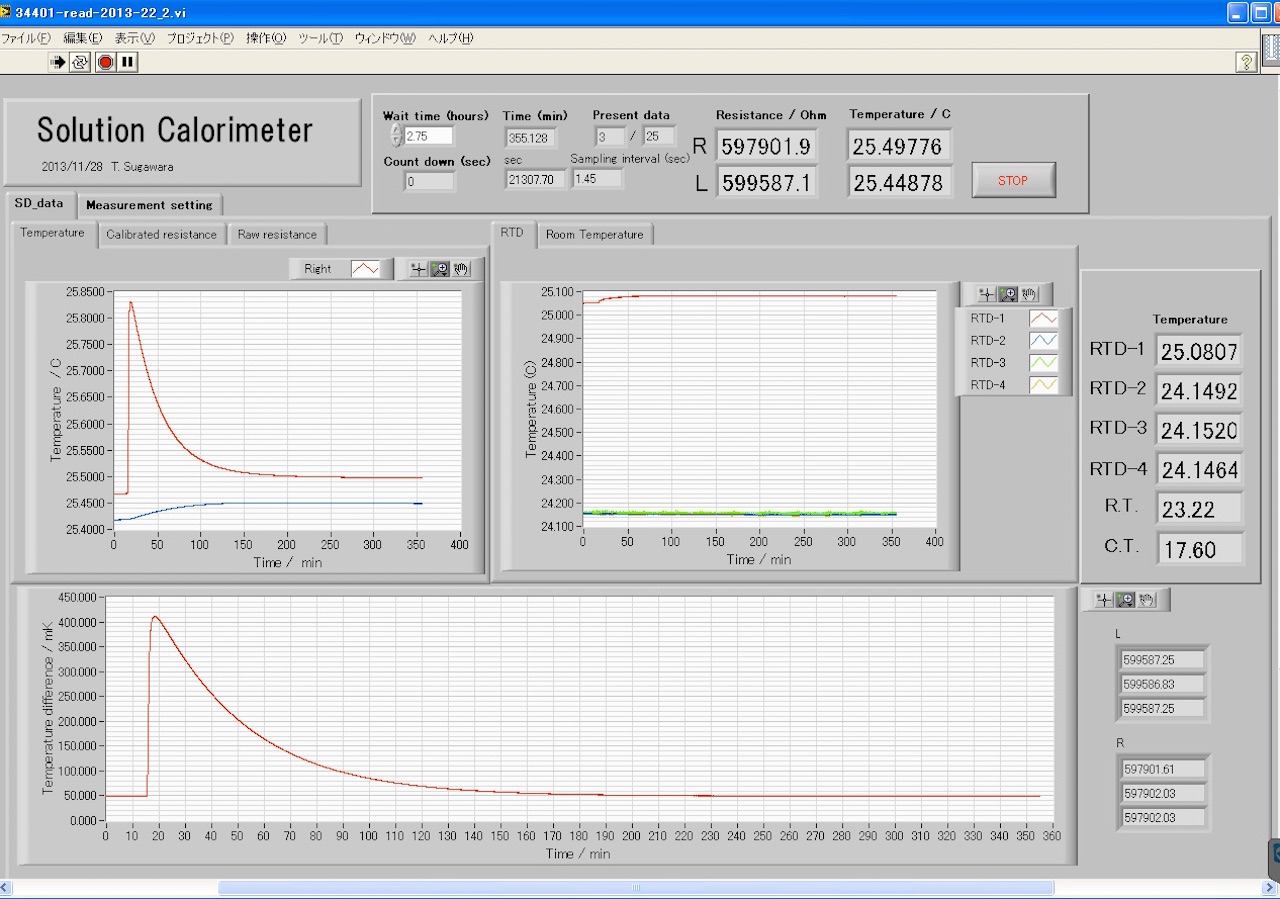Click the Run Continuously toolbar icon

point(81,62)
